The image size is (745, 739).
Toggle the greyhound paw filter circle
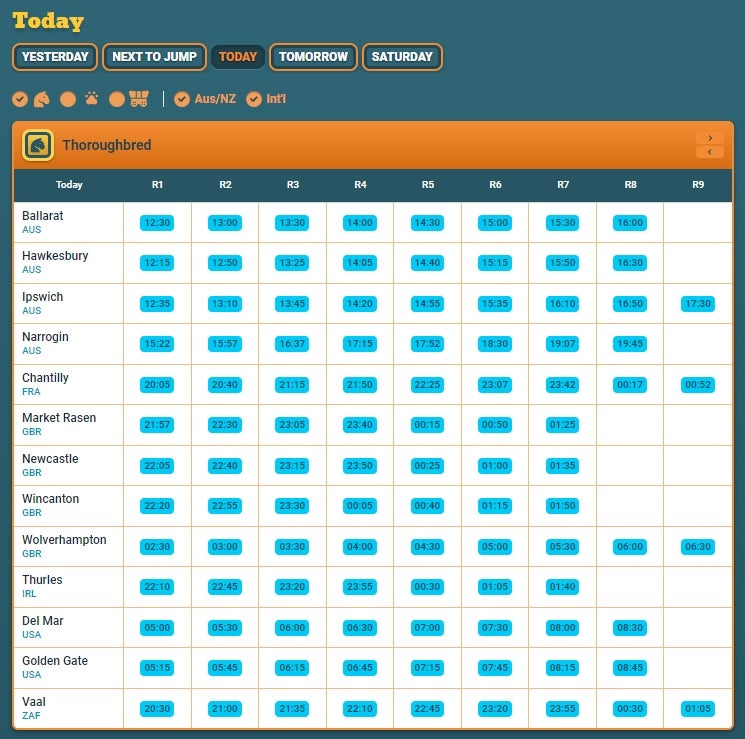[x=68, y=99]
